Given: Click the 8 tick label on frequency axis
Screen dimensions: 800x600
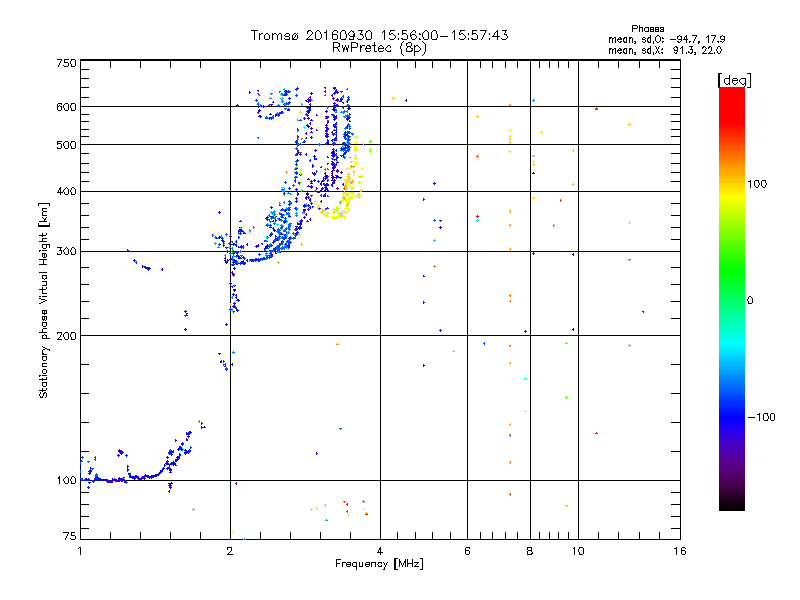Looking at the screenshot, I should click(530, 551).
